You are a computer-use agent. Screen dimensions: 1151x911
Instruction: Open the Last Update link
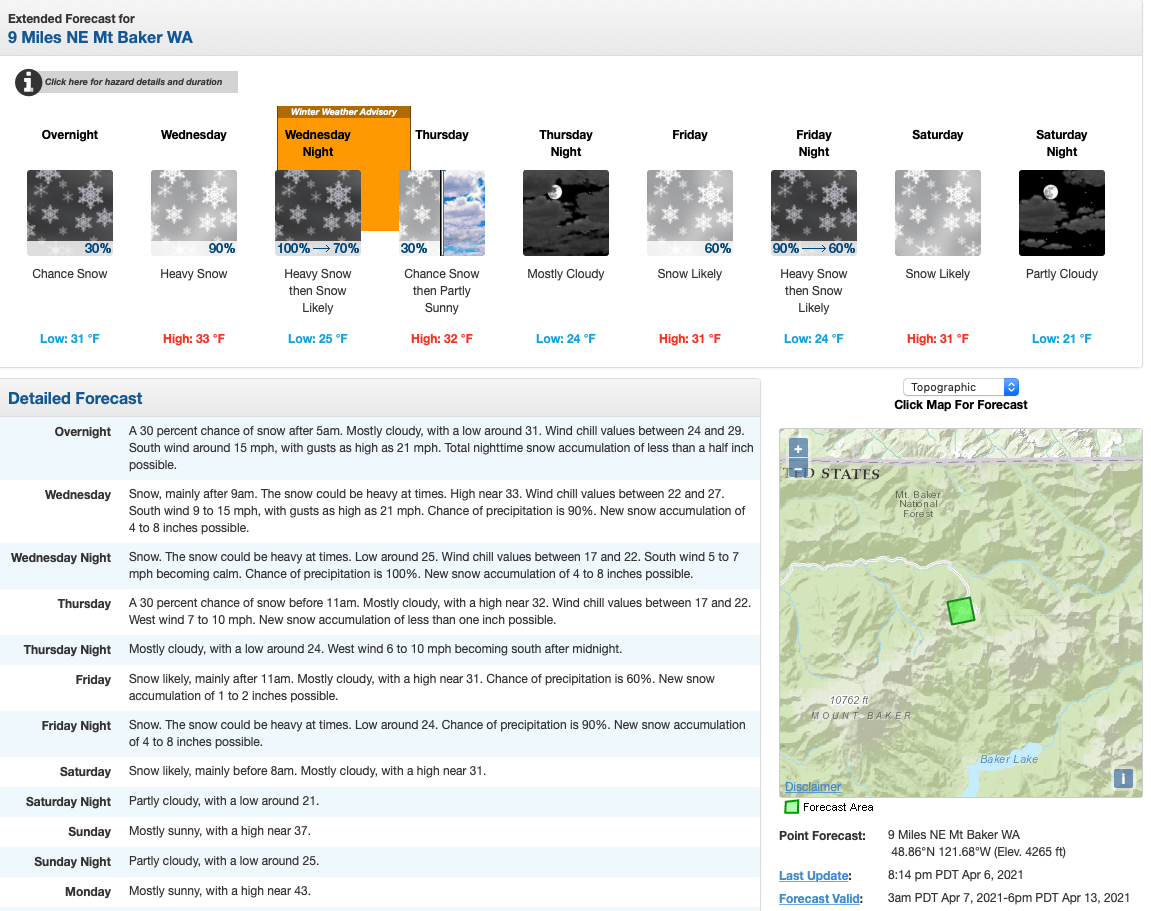814,876
